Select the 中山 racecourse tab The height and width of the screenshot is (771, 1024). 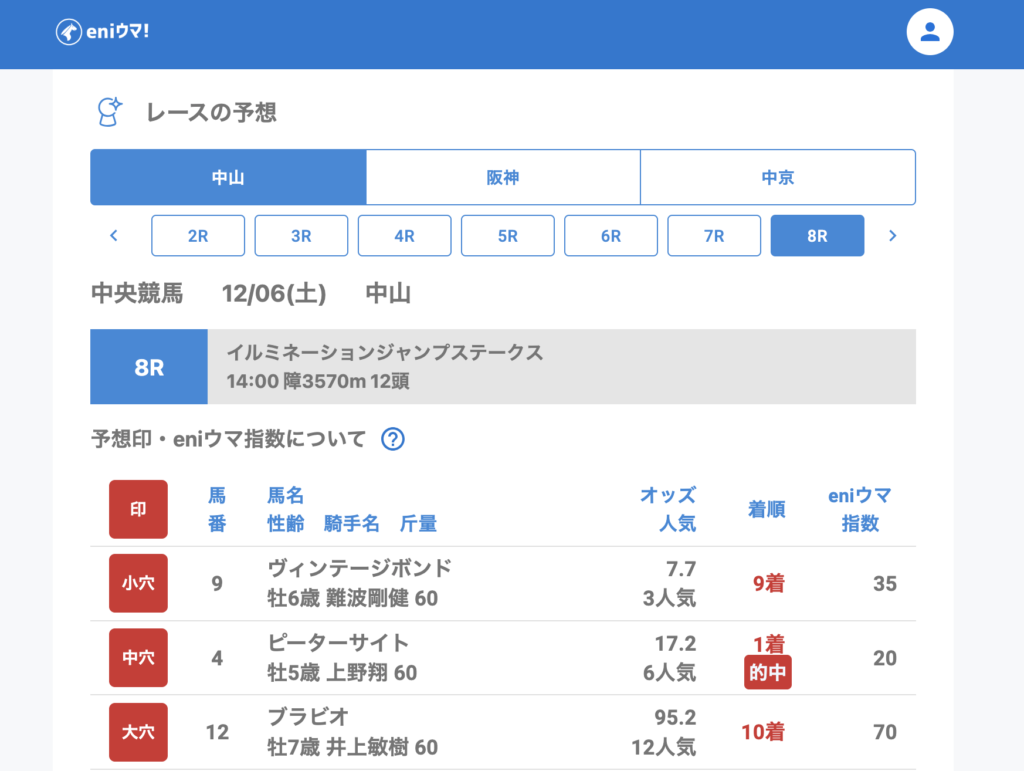(x=228, y=178)
